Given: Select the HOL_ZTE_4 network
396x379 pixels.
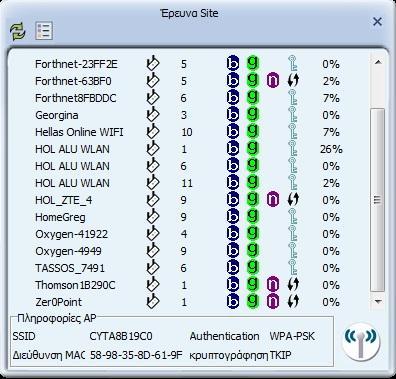Looking at the screenshot, I should coord(64,200).
